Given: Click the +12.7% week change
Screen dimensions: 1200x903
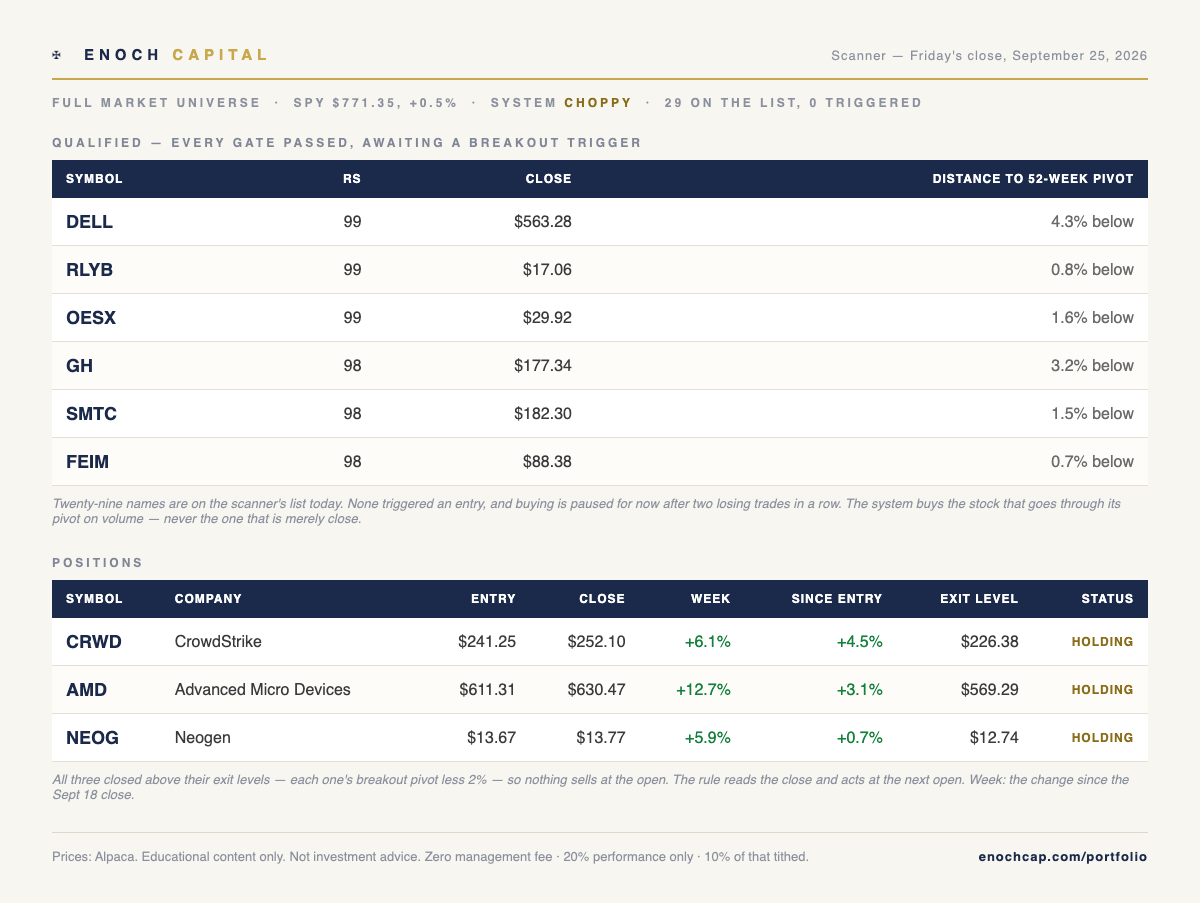Looking at the screenshot, I should [x=704, y=690].
